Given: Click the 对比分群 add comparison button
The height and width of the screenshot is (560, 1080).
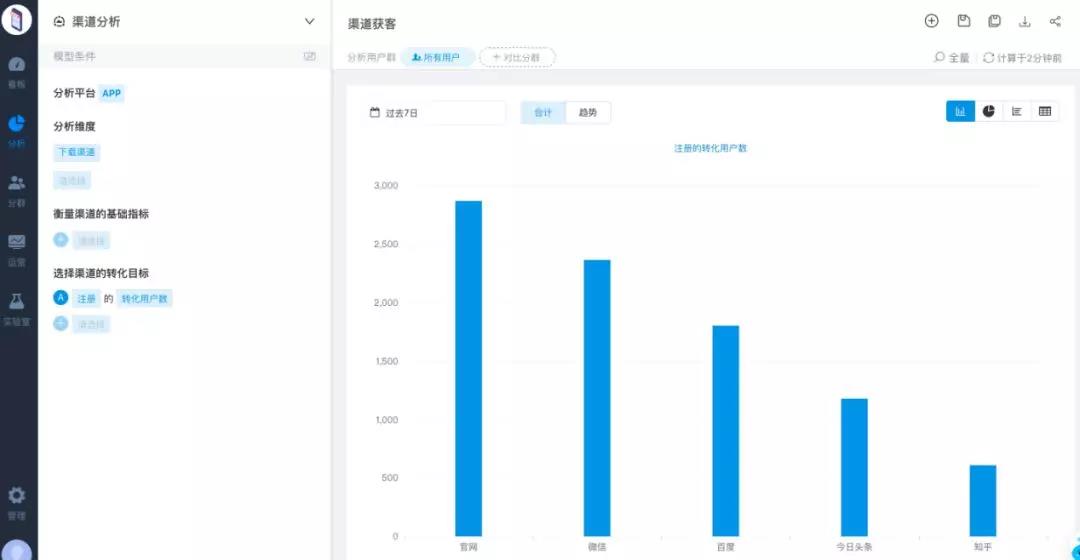Looking at the screenshot, I should [x=517, y=57].
